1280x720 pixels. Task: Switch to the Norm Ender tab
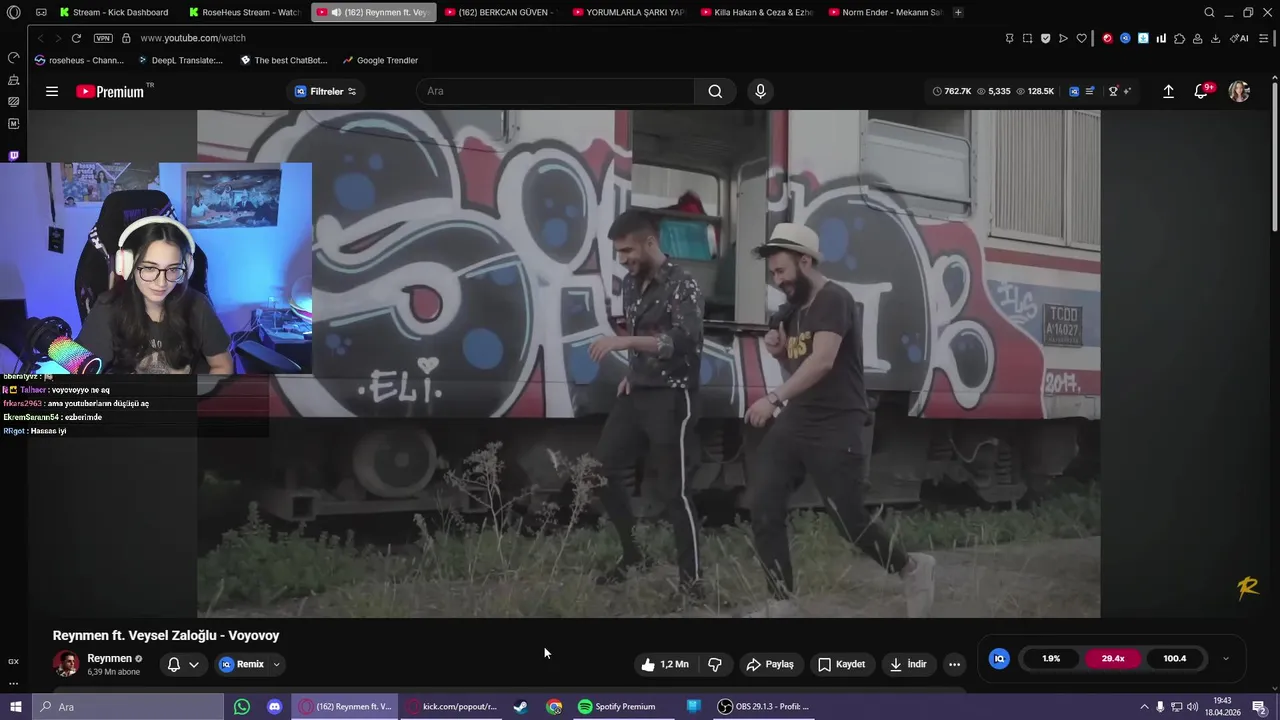(x=885, y=12)
